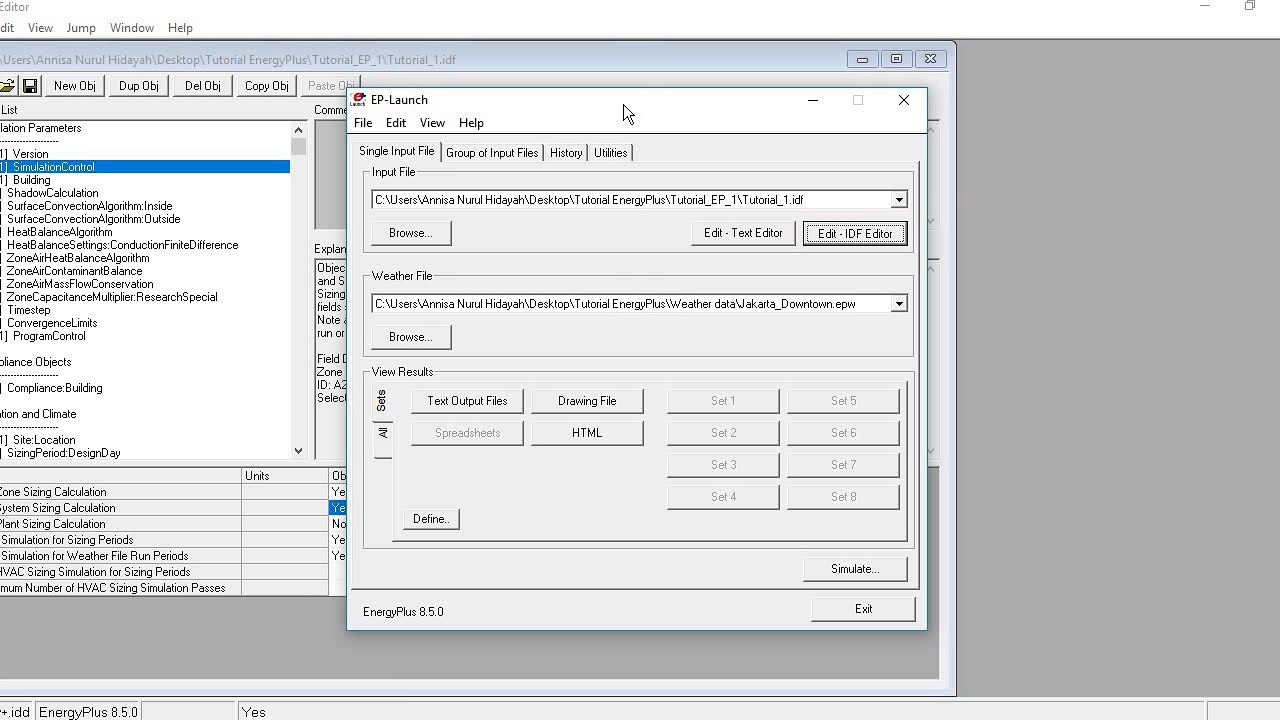Click inside the Weather File path field
This screenshot has height=720, width=1280.
[x=631, y=304]
